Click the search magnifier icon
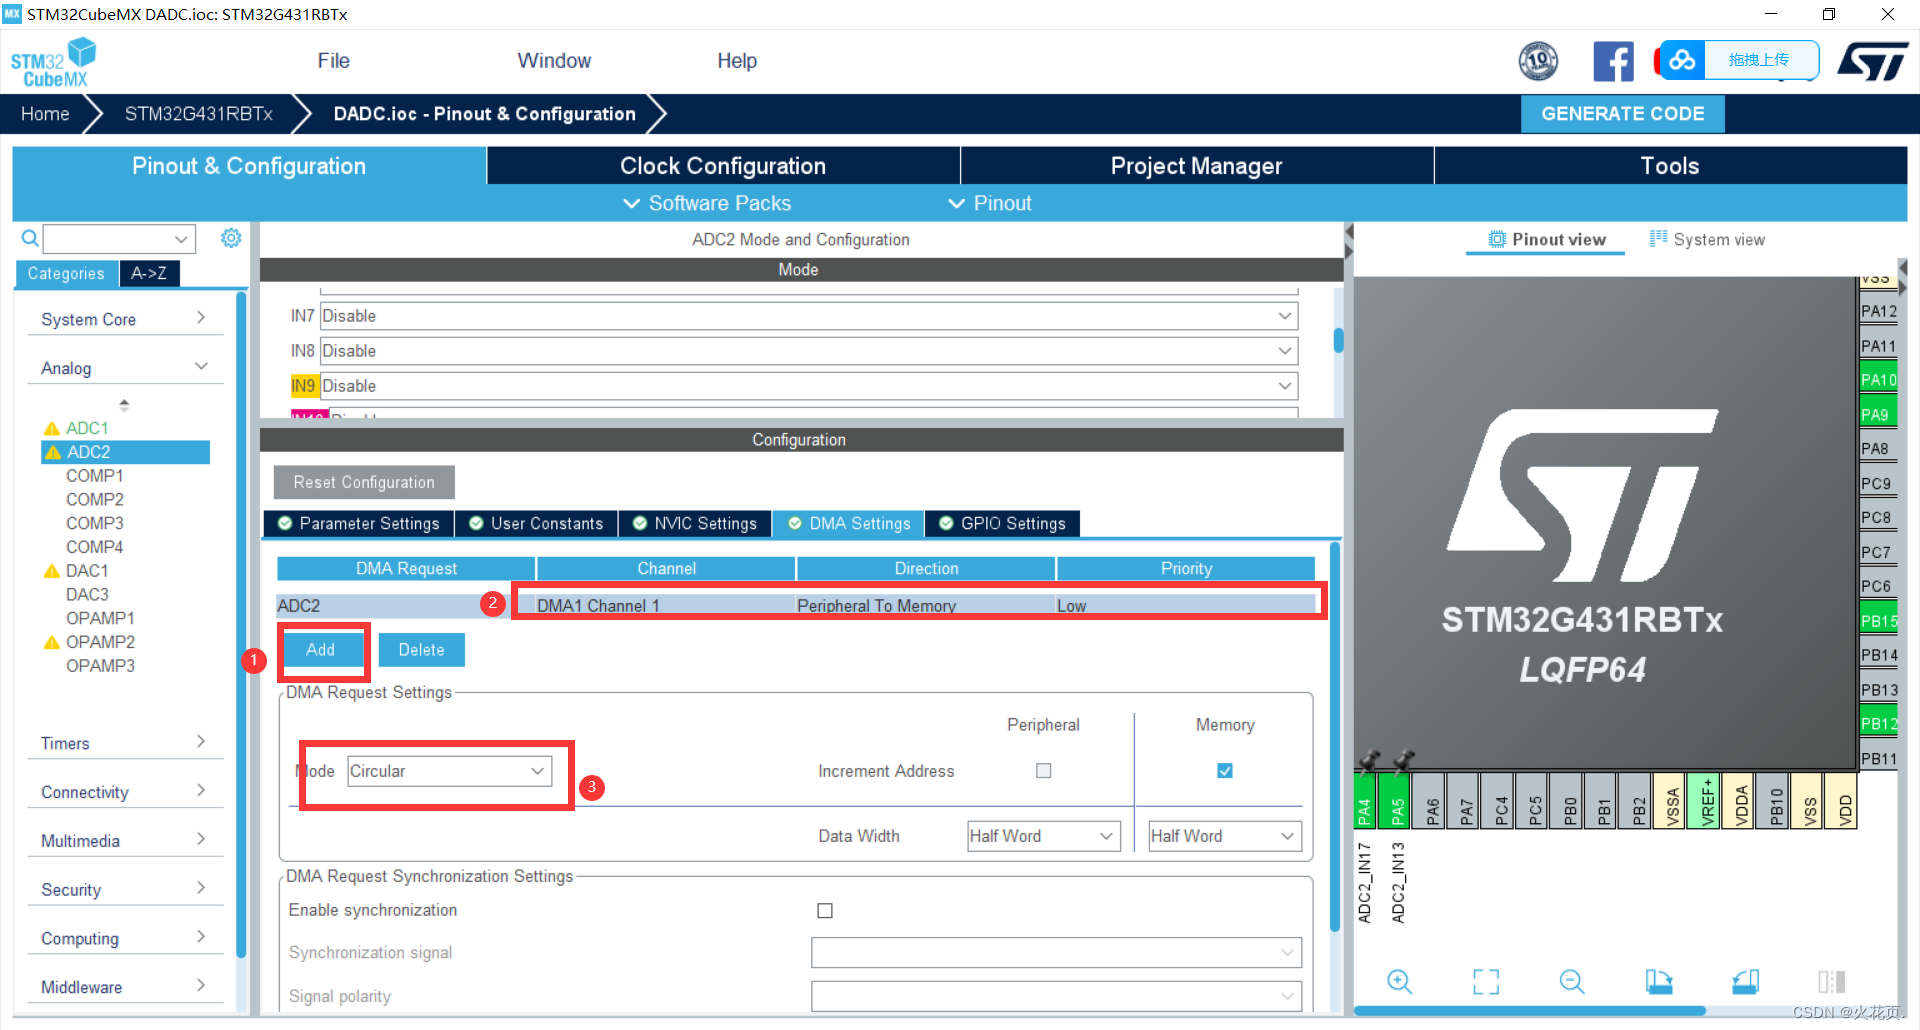The width and height of the screenshot is (1920, 1030). pyautogui.click(x=30, y=238)
